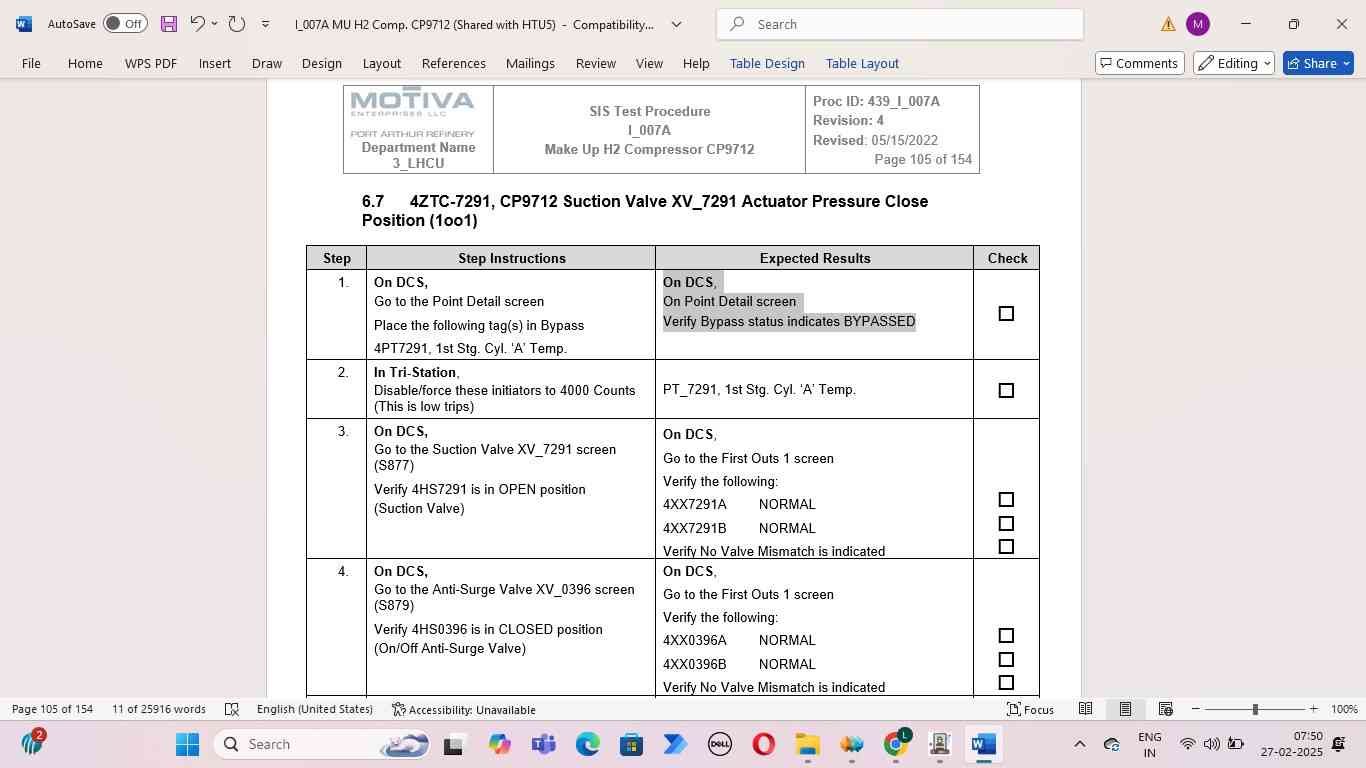Screen dimensions: 1366x768
Task: Check the step 4 Valve Mismatch box
Action: 1006,683
